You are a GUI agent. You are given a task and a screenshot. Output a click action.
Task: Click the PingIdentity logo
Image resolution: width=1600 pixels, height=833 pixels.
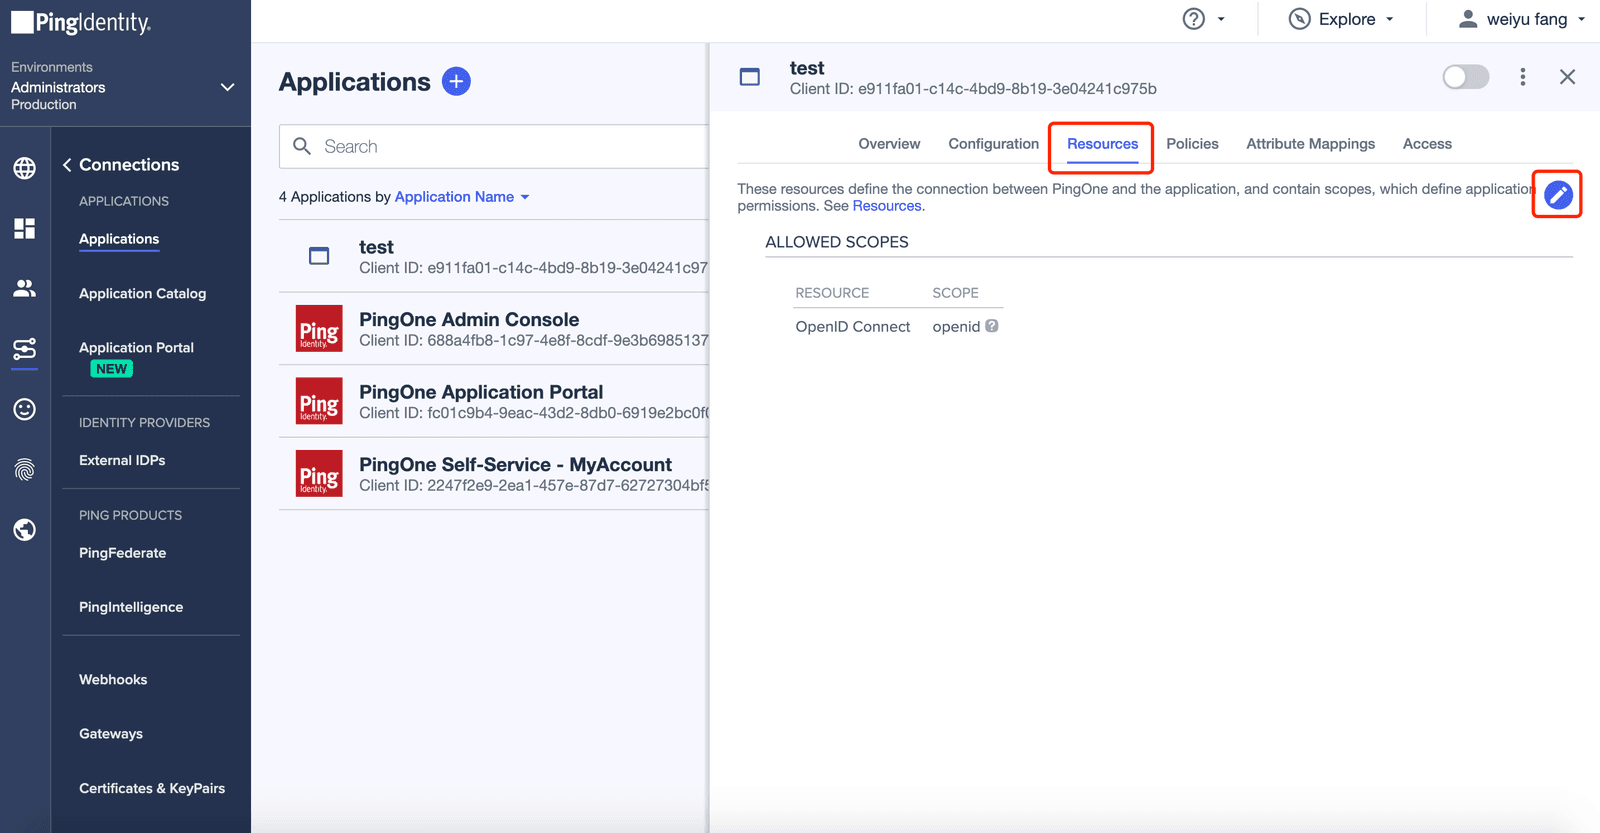click(81, 22)
